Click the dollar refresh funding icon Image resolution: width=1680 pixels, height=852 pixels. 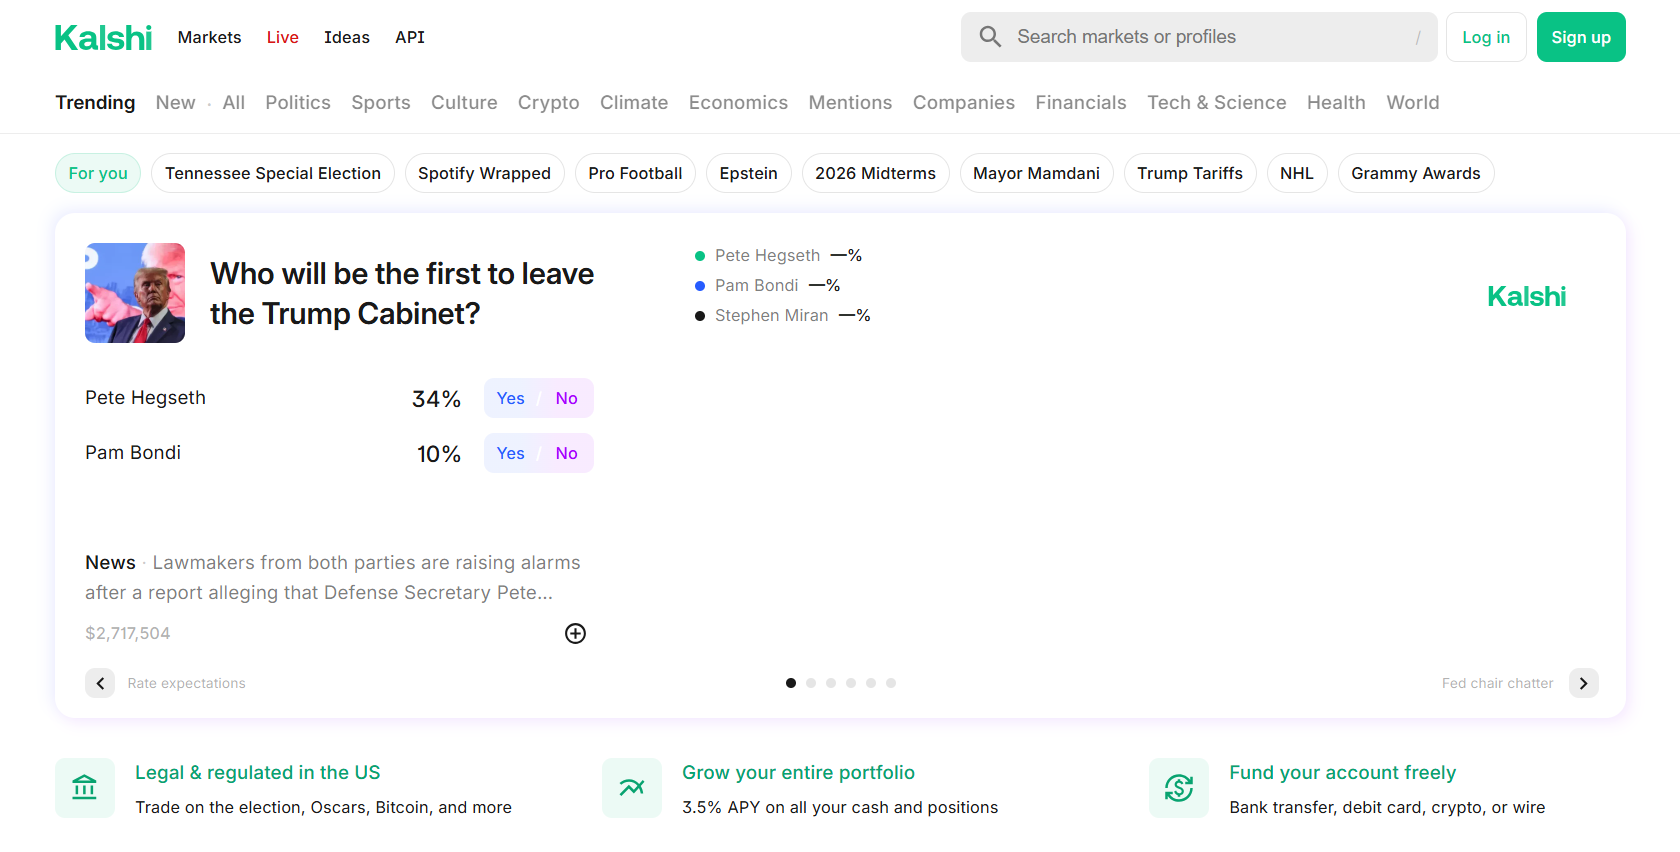tap(1179, 788)
